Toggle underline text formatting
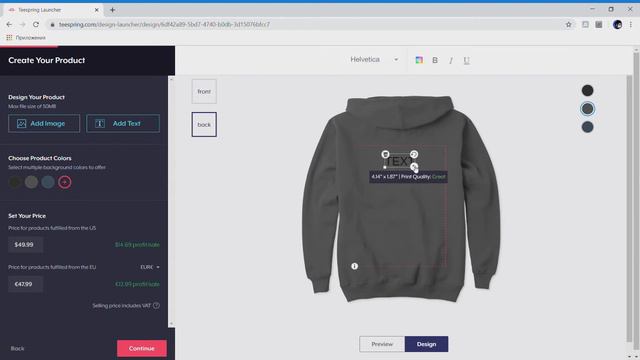Viewport: 640px width, 360px height. (467, 60)
